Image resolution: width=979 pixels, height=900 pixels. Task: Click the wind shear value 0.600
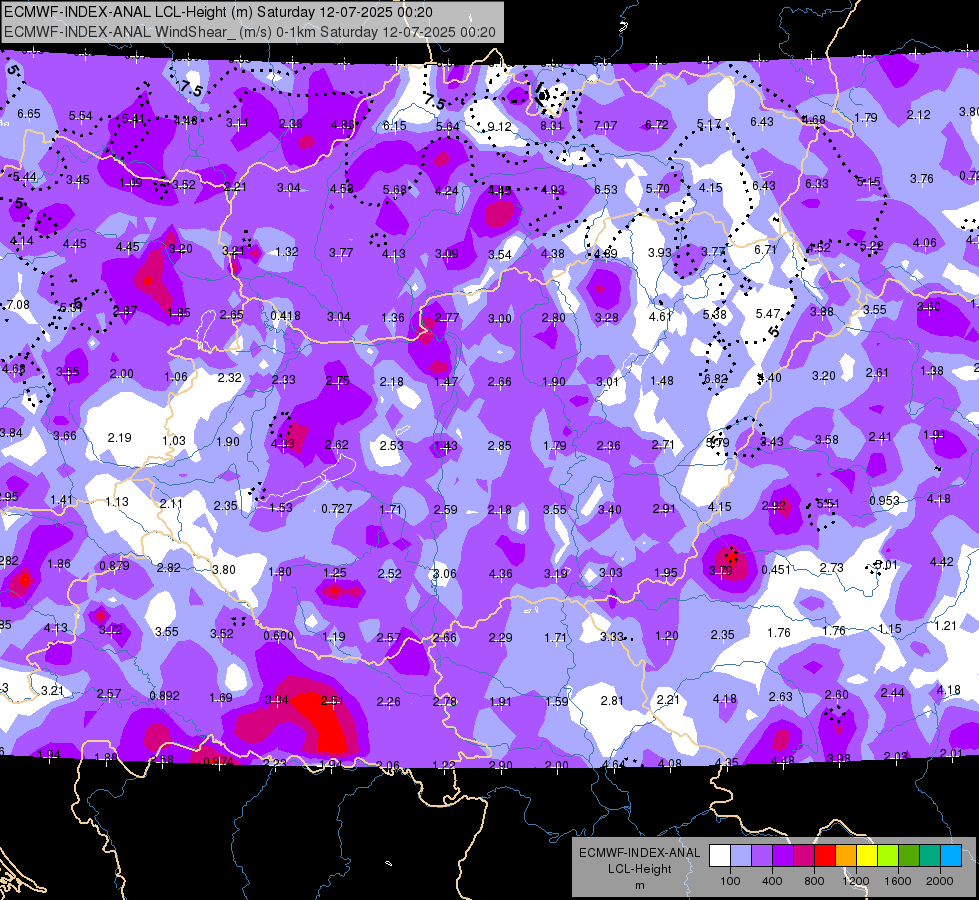pyautogui.click(x=278, y=636)
